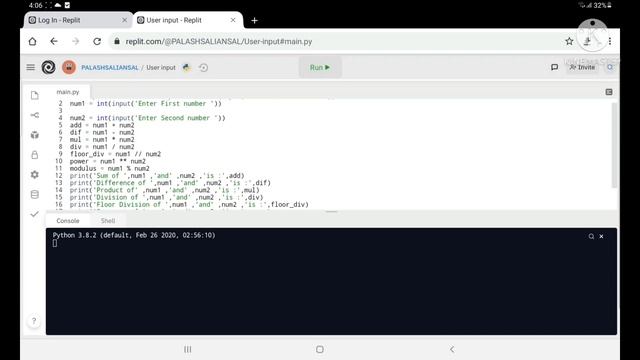Image resolution: width=640 pixels, height=360 pixels.
Task: Open the user avatar profile
Action: [69, 67]
